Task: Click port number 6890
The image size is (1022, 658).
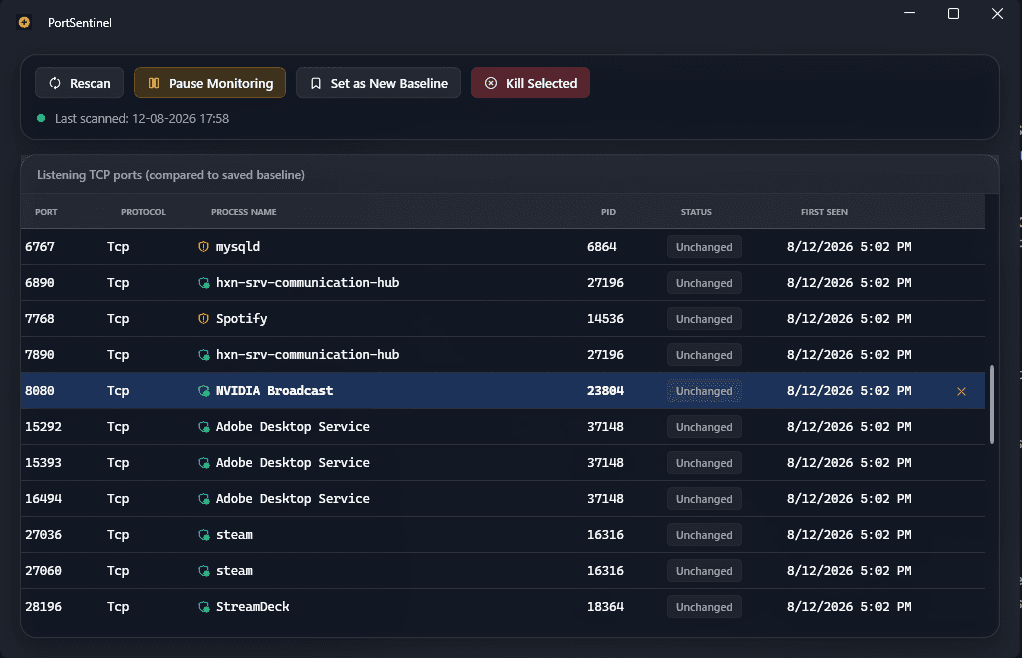Action: (40, 283)
